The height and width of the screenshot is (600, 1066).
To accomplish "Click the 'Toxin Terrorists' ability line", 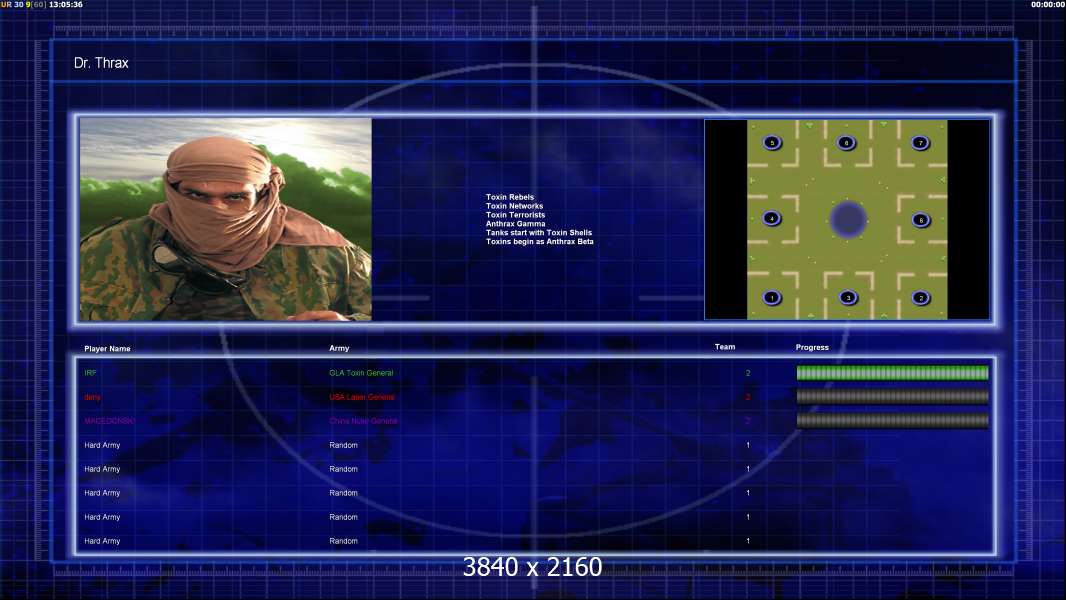I will click(x=515, y=215).
